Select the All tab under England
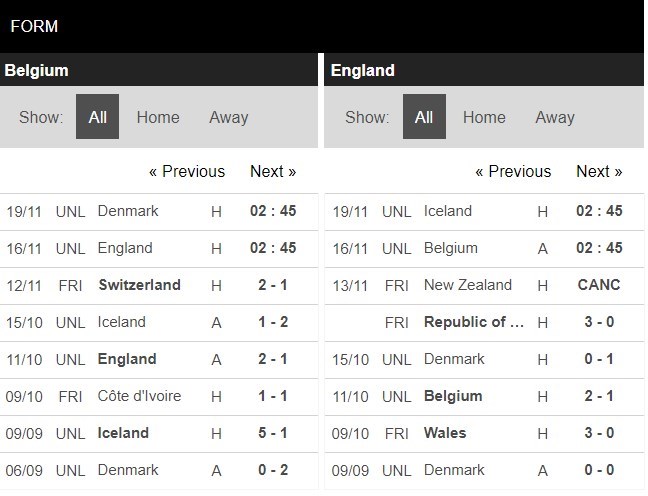648x496 pixels. [423, 117]
